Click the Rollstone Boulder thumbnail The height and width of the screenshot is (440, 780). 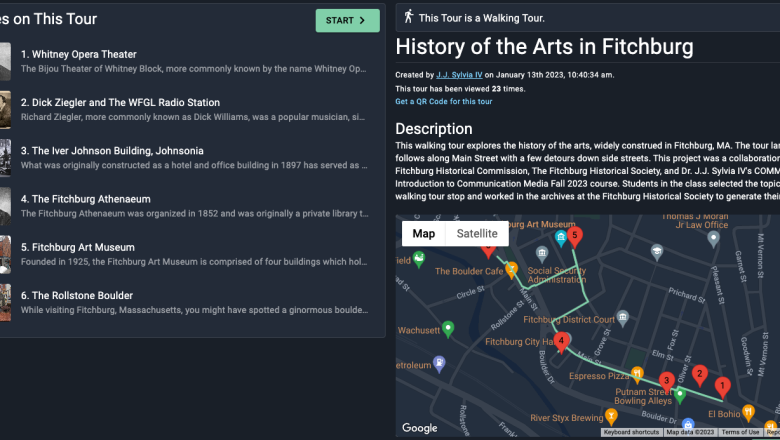[5, 303]
